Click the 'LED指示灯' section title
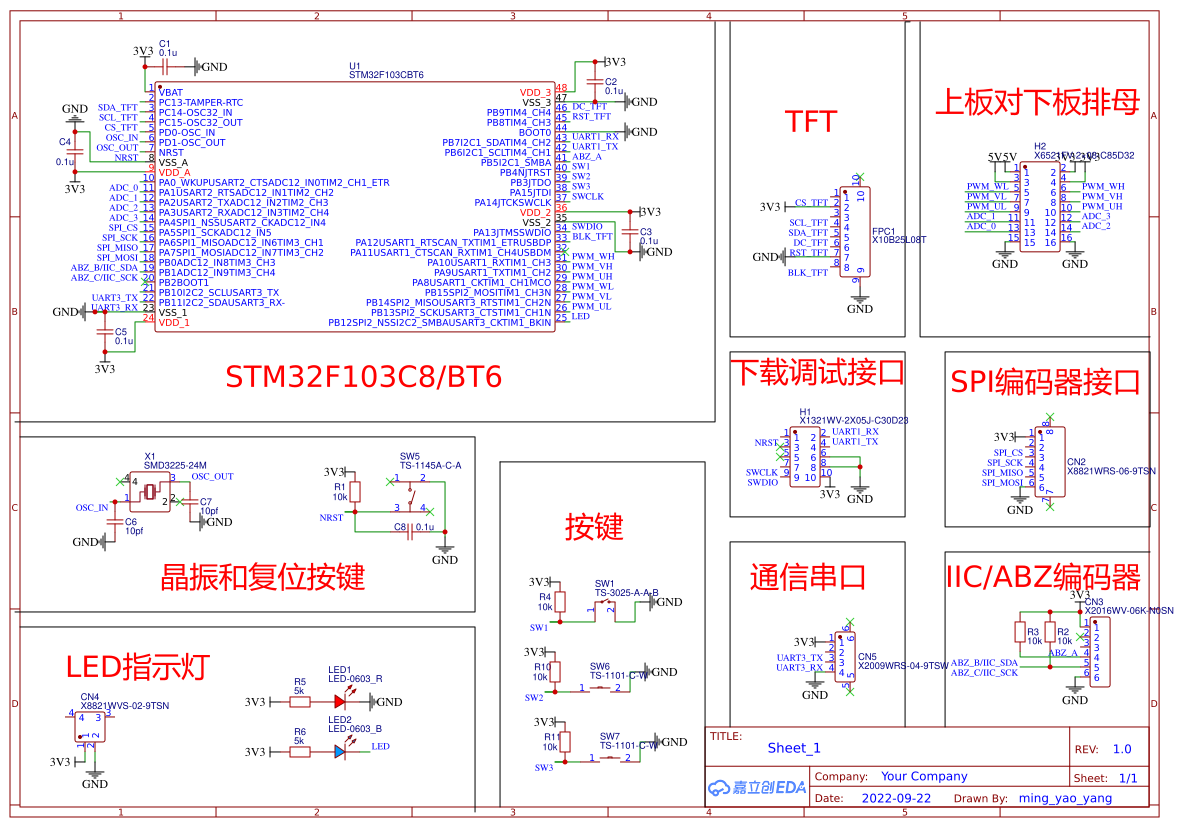The image size is (1184, 827). point(137,667)
